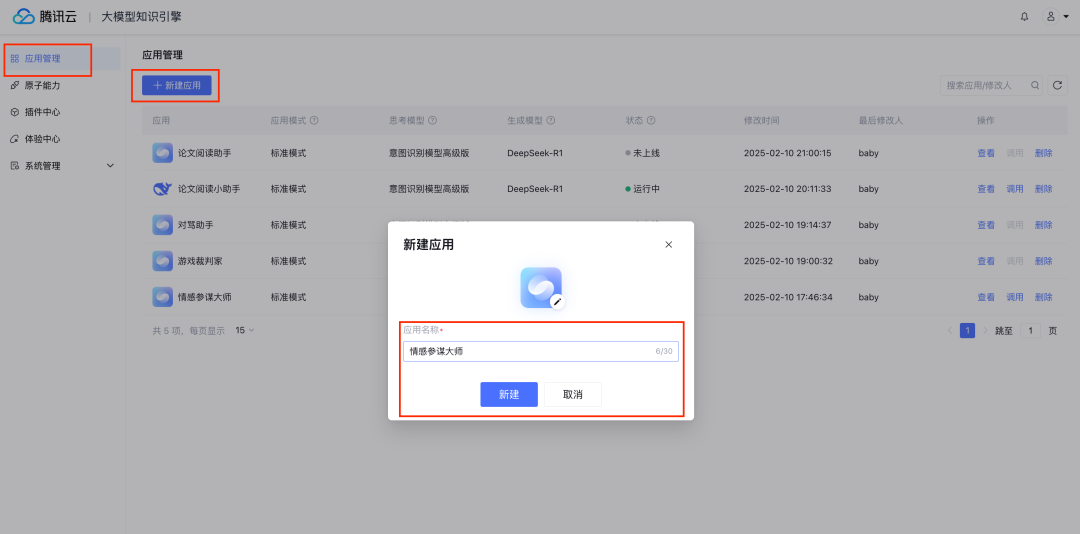
Task: Open the user account menu
Action: click(x=1056, y=16)
